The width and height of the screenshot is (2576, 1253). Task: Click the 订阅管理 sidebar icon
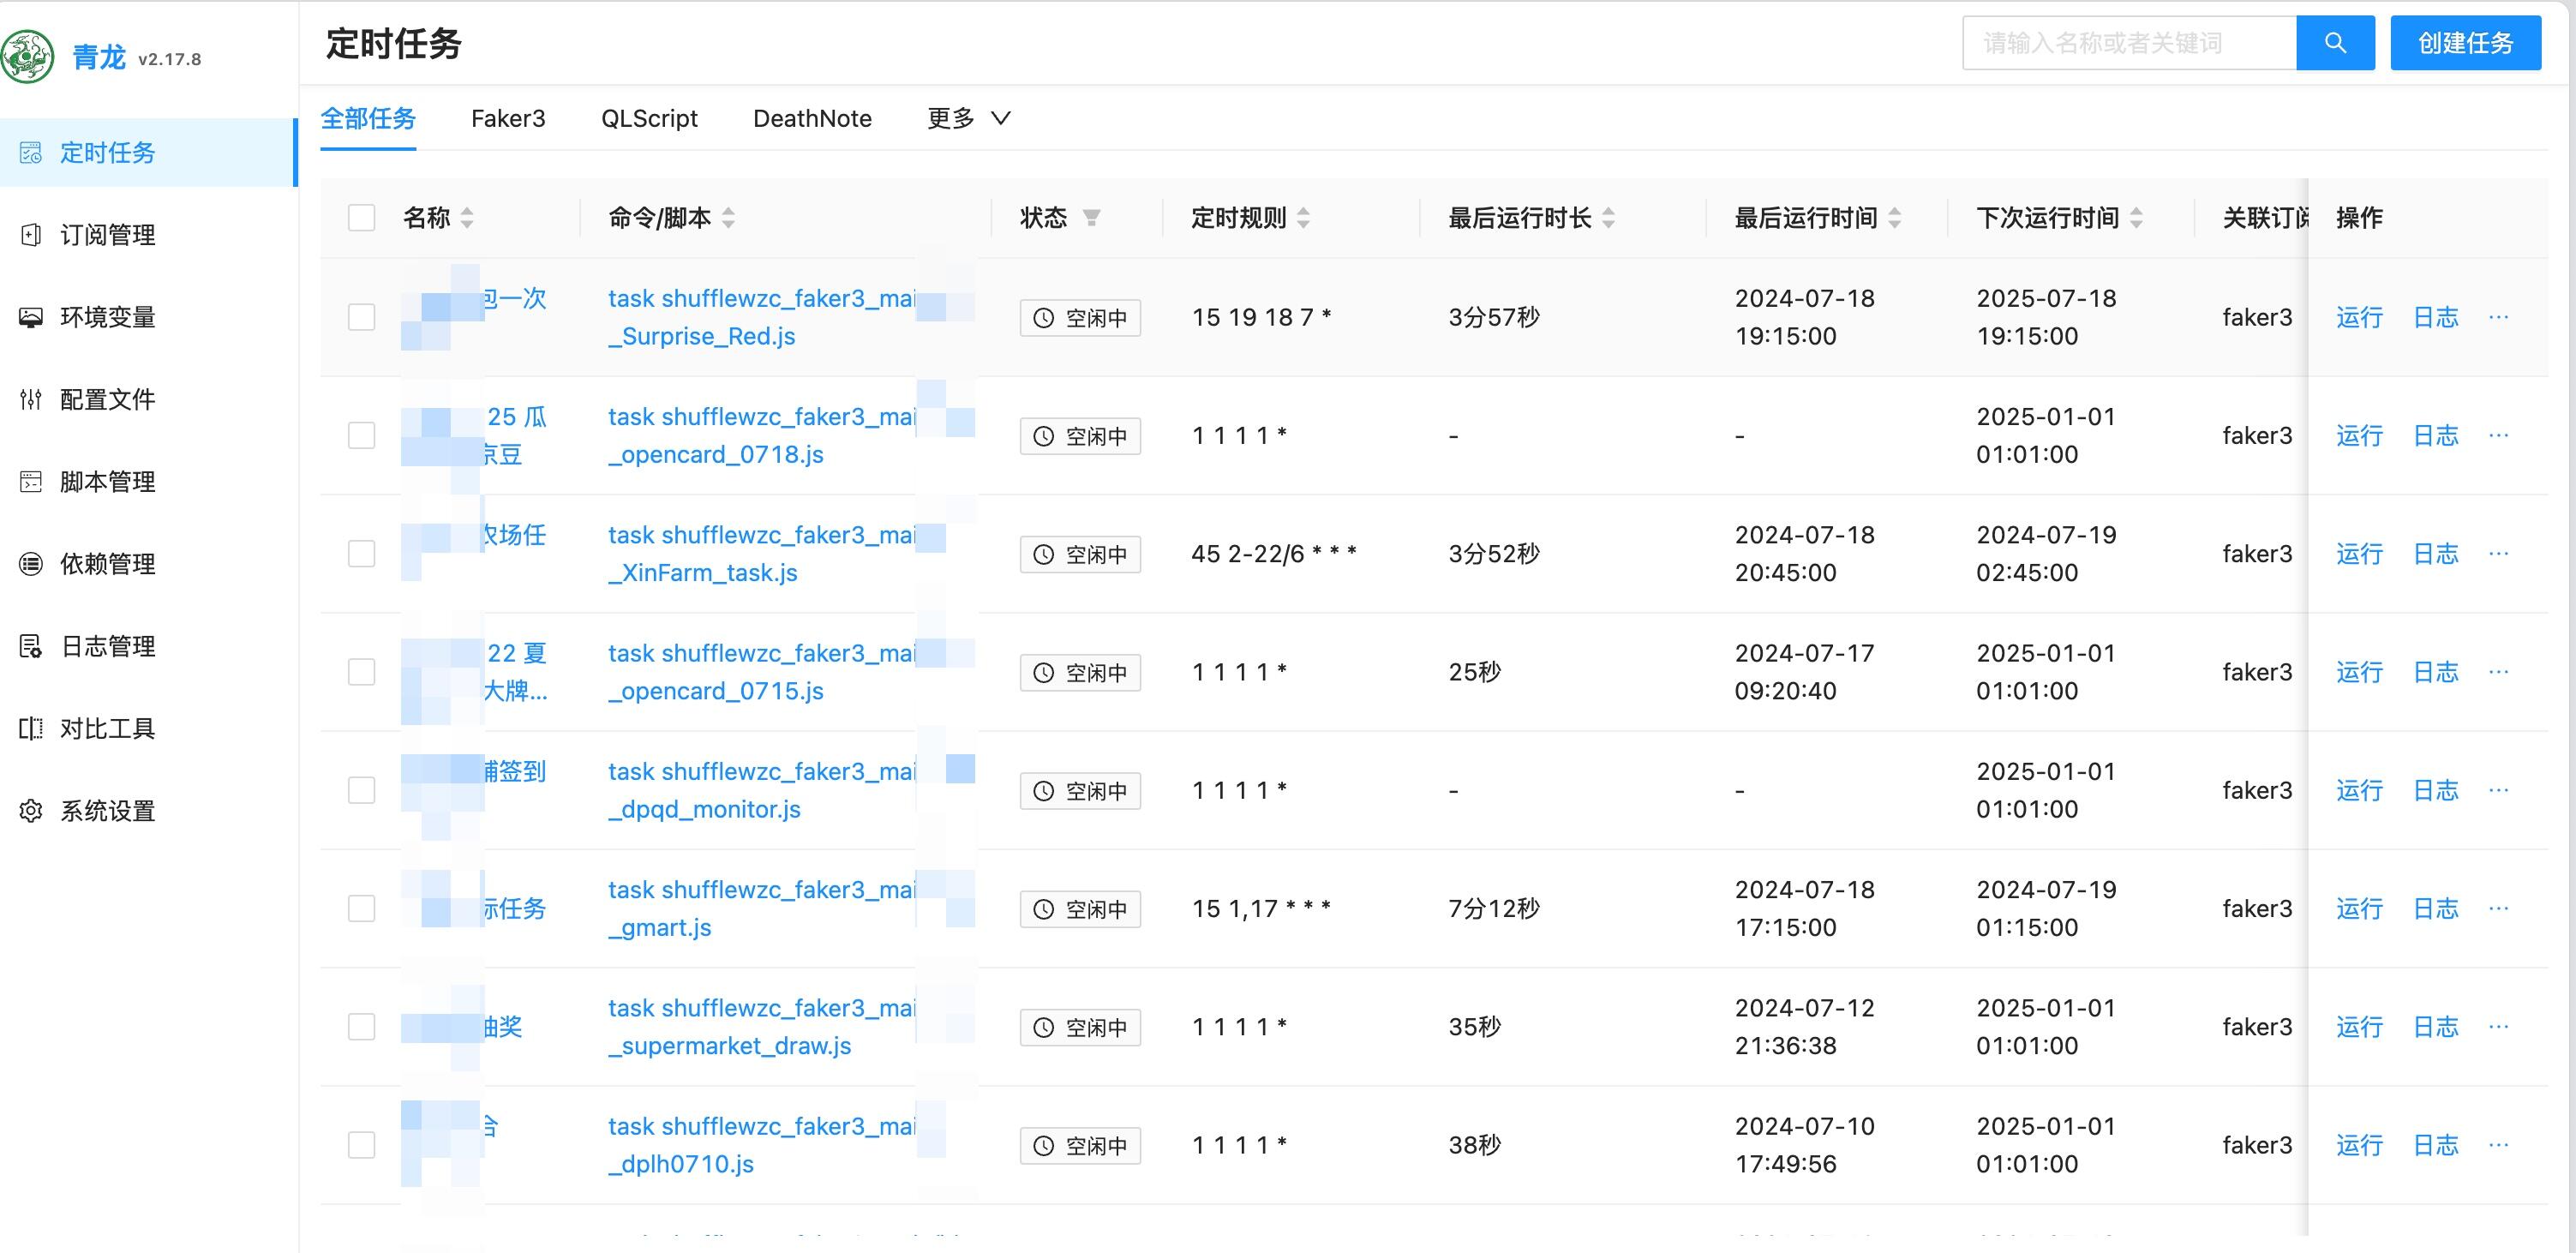point(31,235)
